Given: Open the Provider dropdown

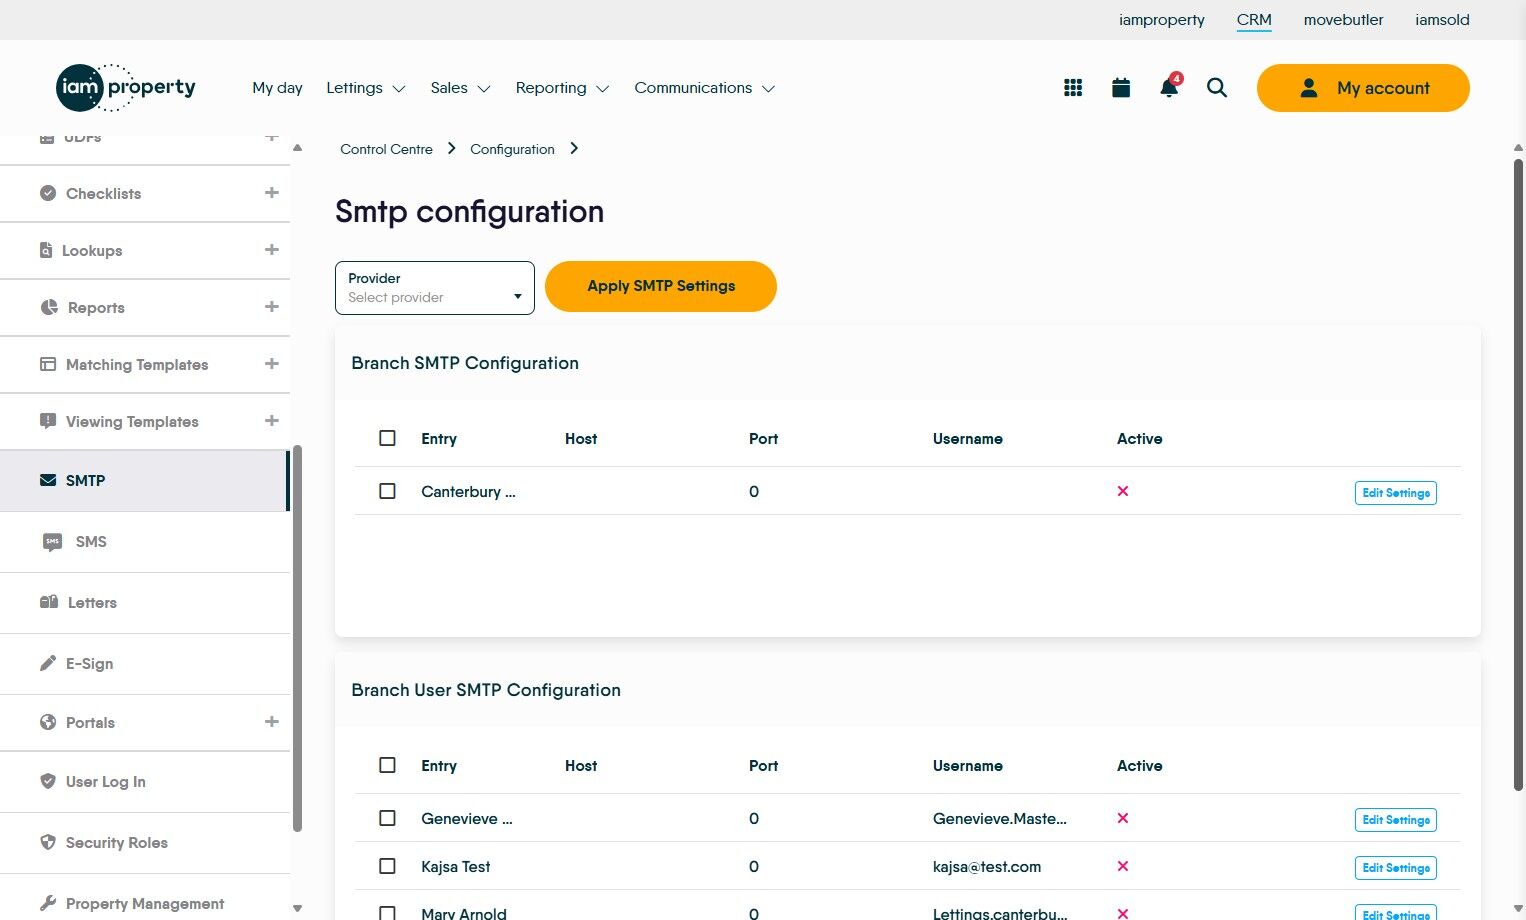Looking at the screenshot, I should coord(435,288).
